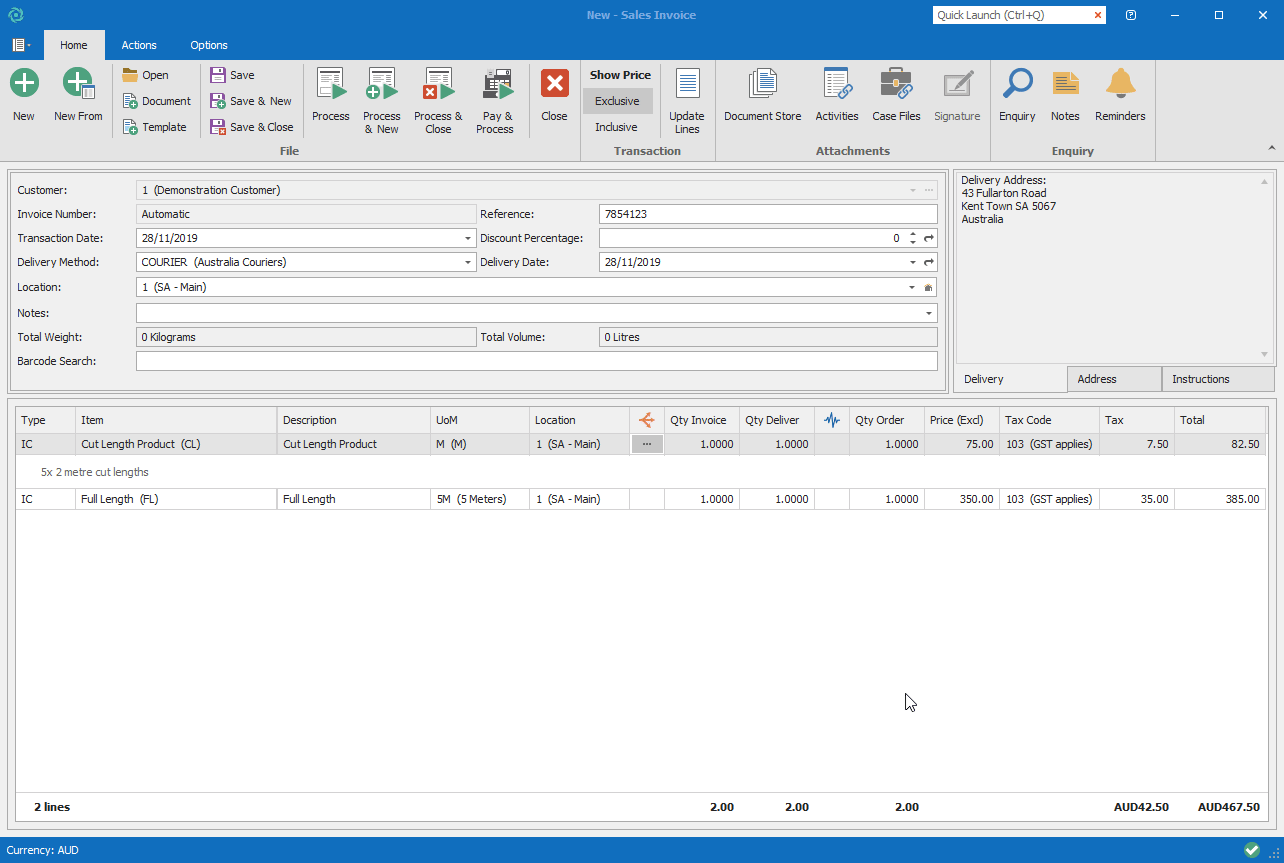Expand the Location dropdown
This screenshot has width=1284, height=863.
[911, 288]
